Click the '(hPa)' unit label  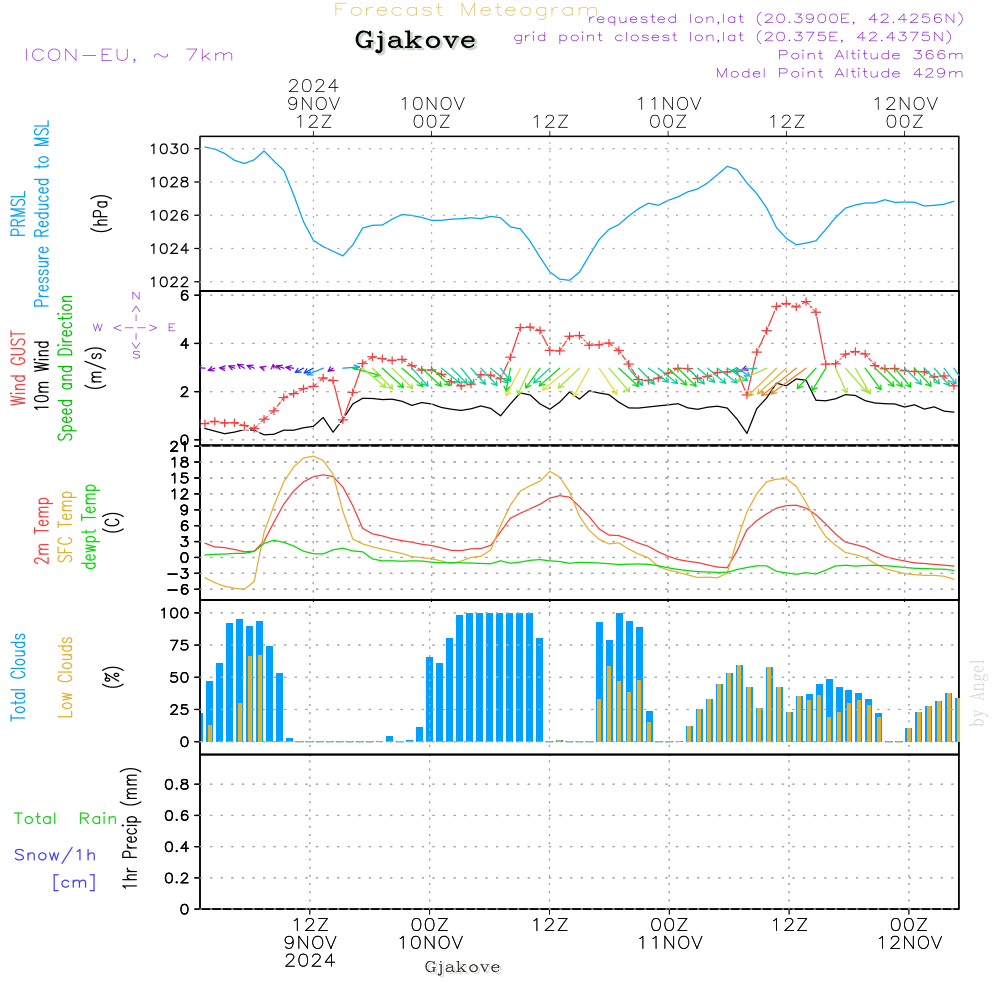101,213
